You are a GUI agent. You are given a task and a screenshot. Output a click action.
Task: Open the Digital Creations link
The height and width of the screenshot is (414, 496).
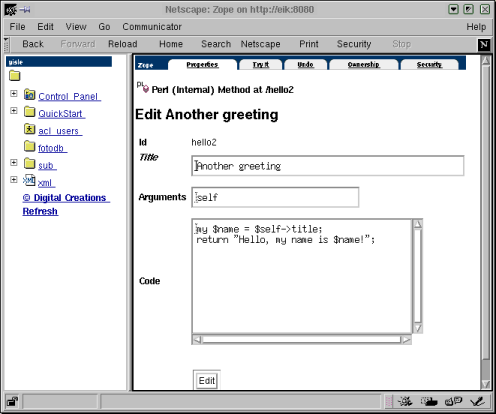point(66,198)
